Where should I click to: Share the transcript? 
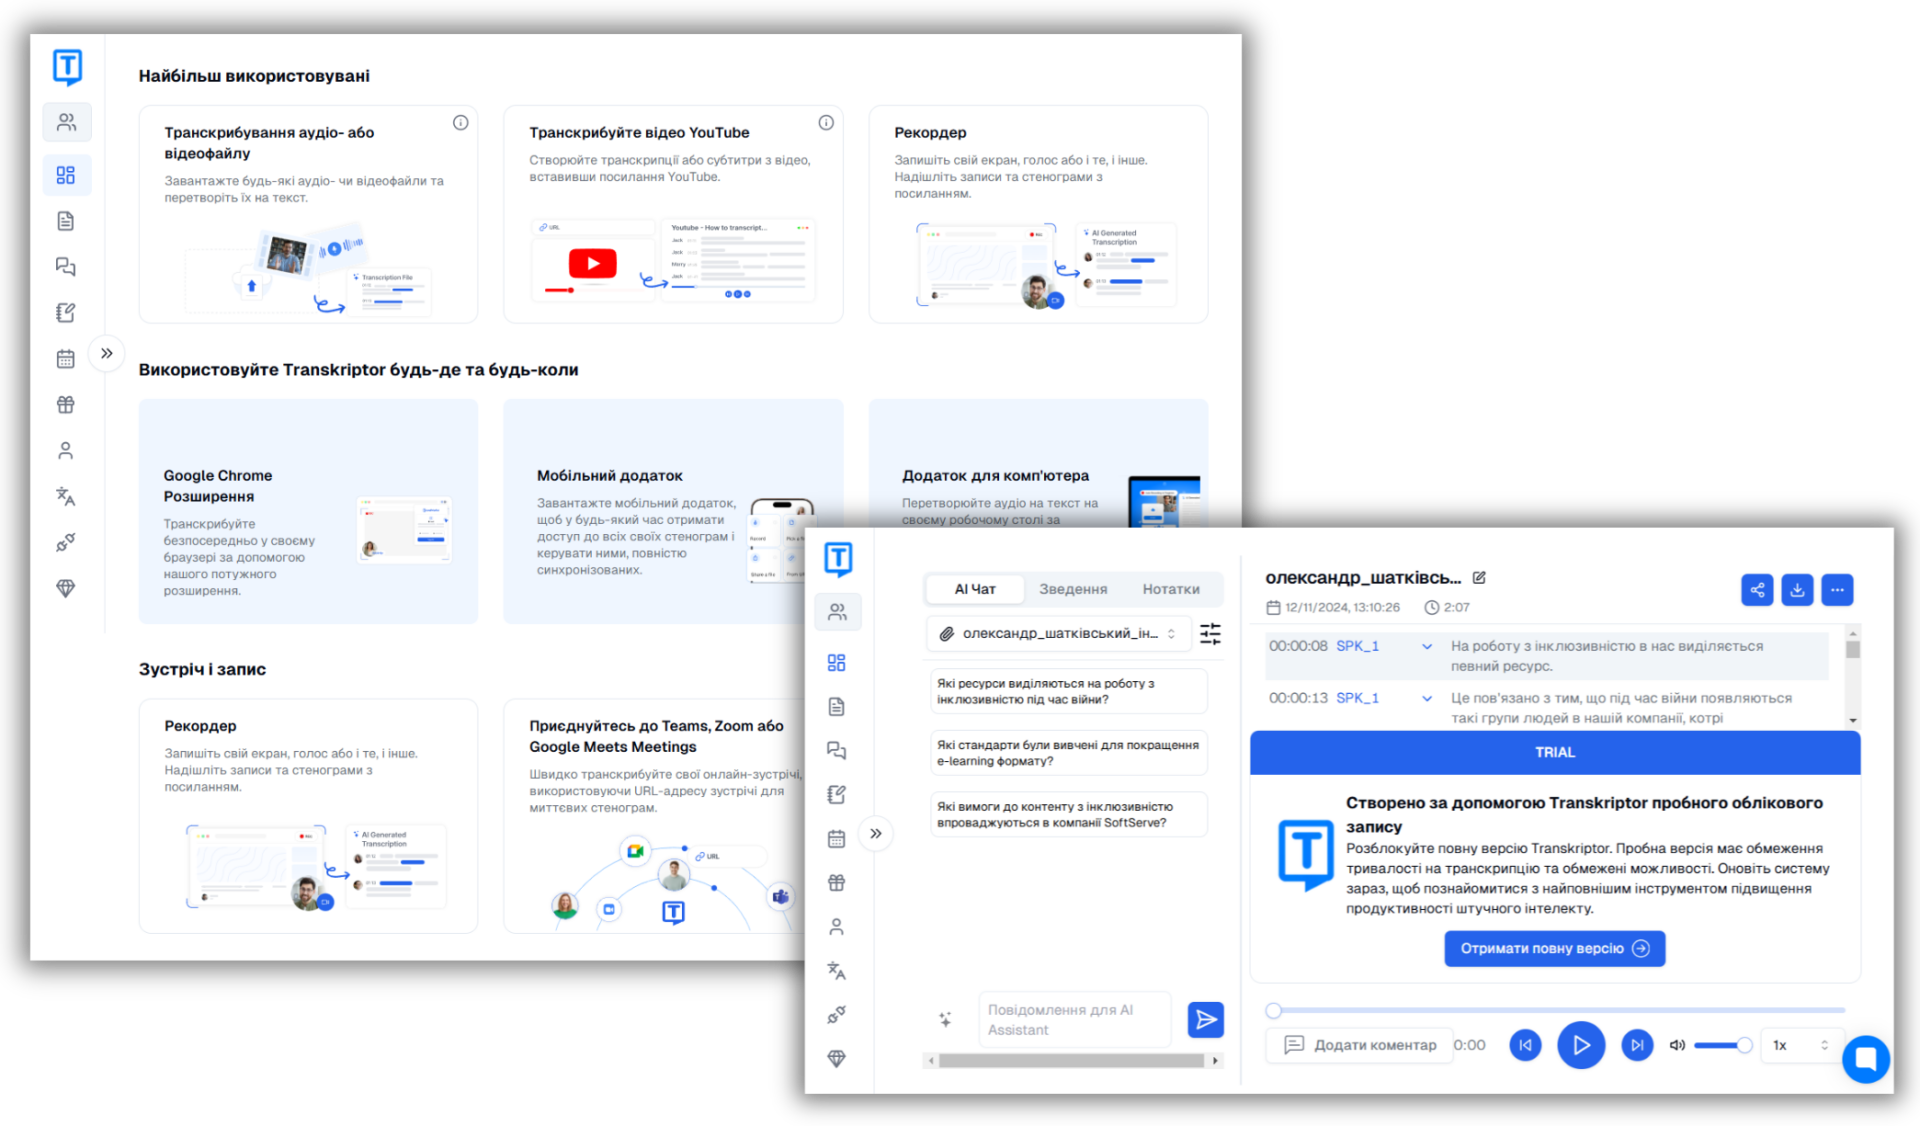[x=1757, y=590]
